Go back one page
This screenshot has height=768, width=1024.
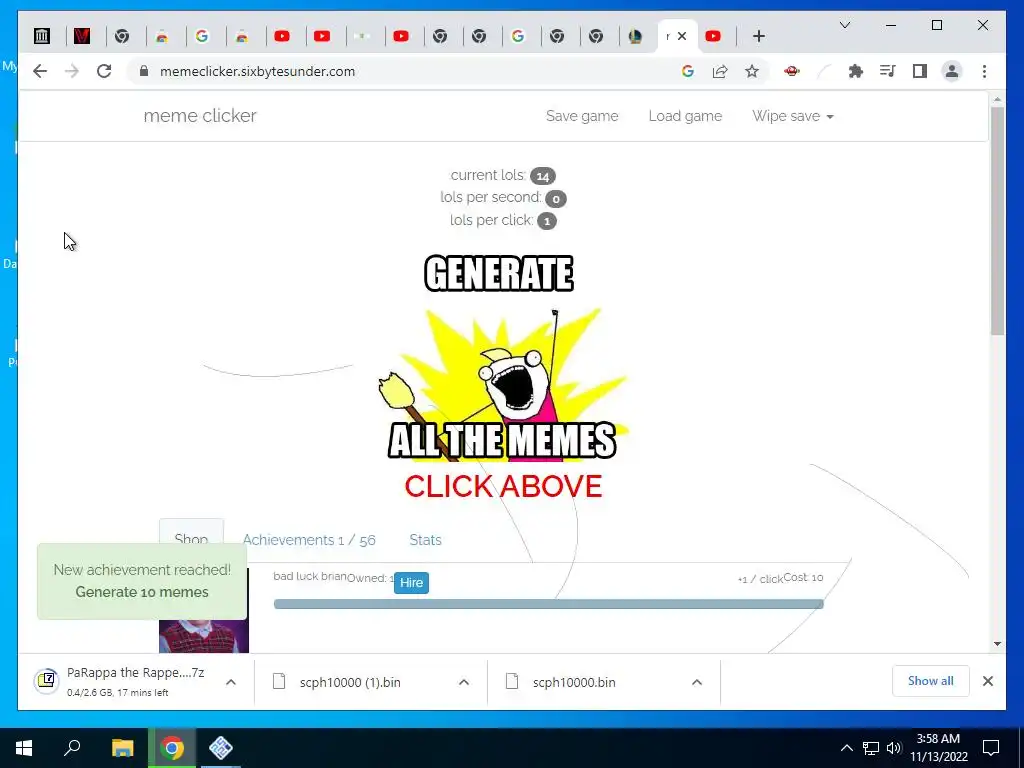pyautogui.click(x=40, y=71)
